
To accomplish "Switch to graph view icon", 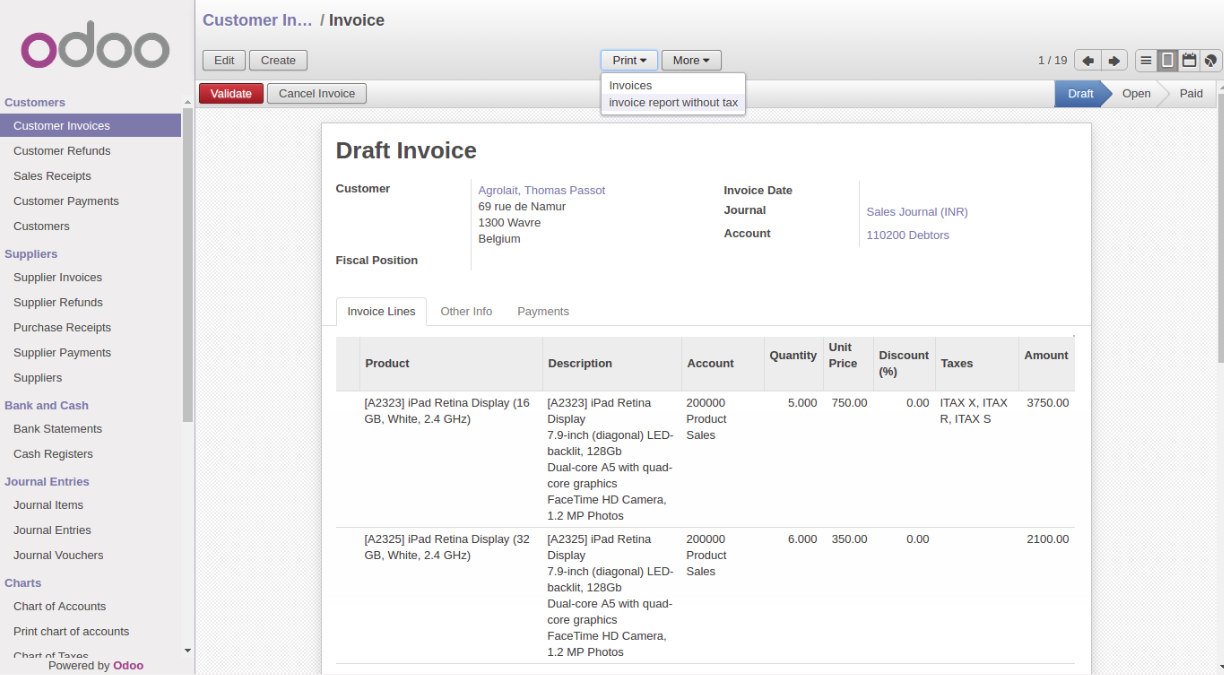I will [x=1211, y=61].
